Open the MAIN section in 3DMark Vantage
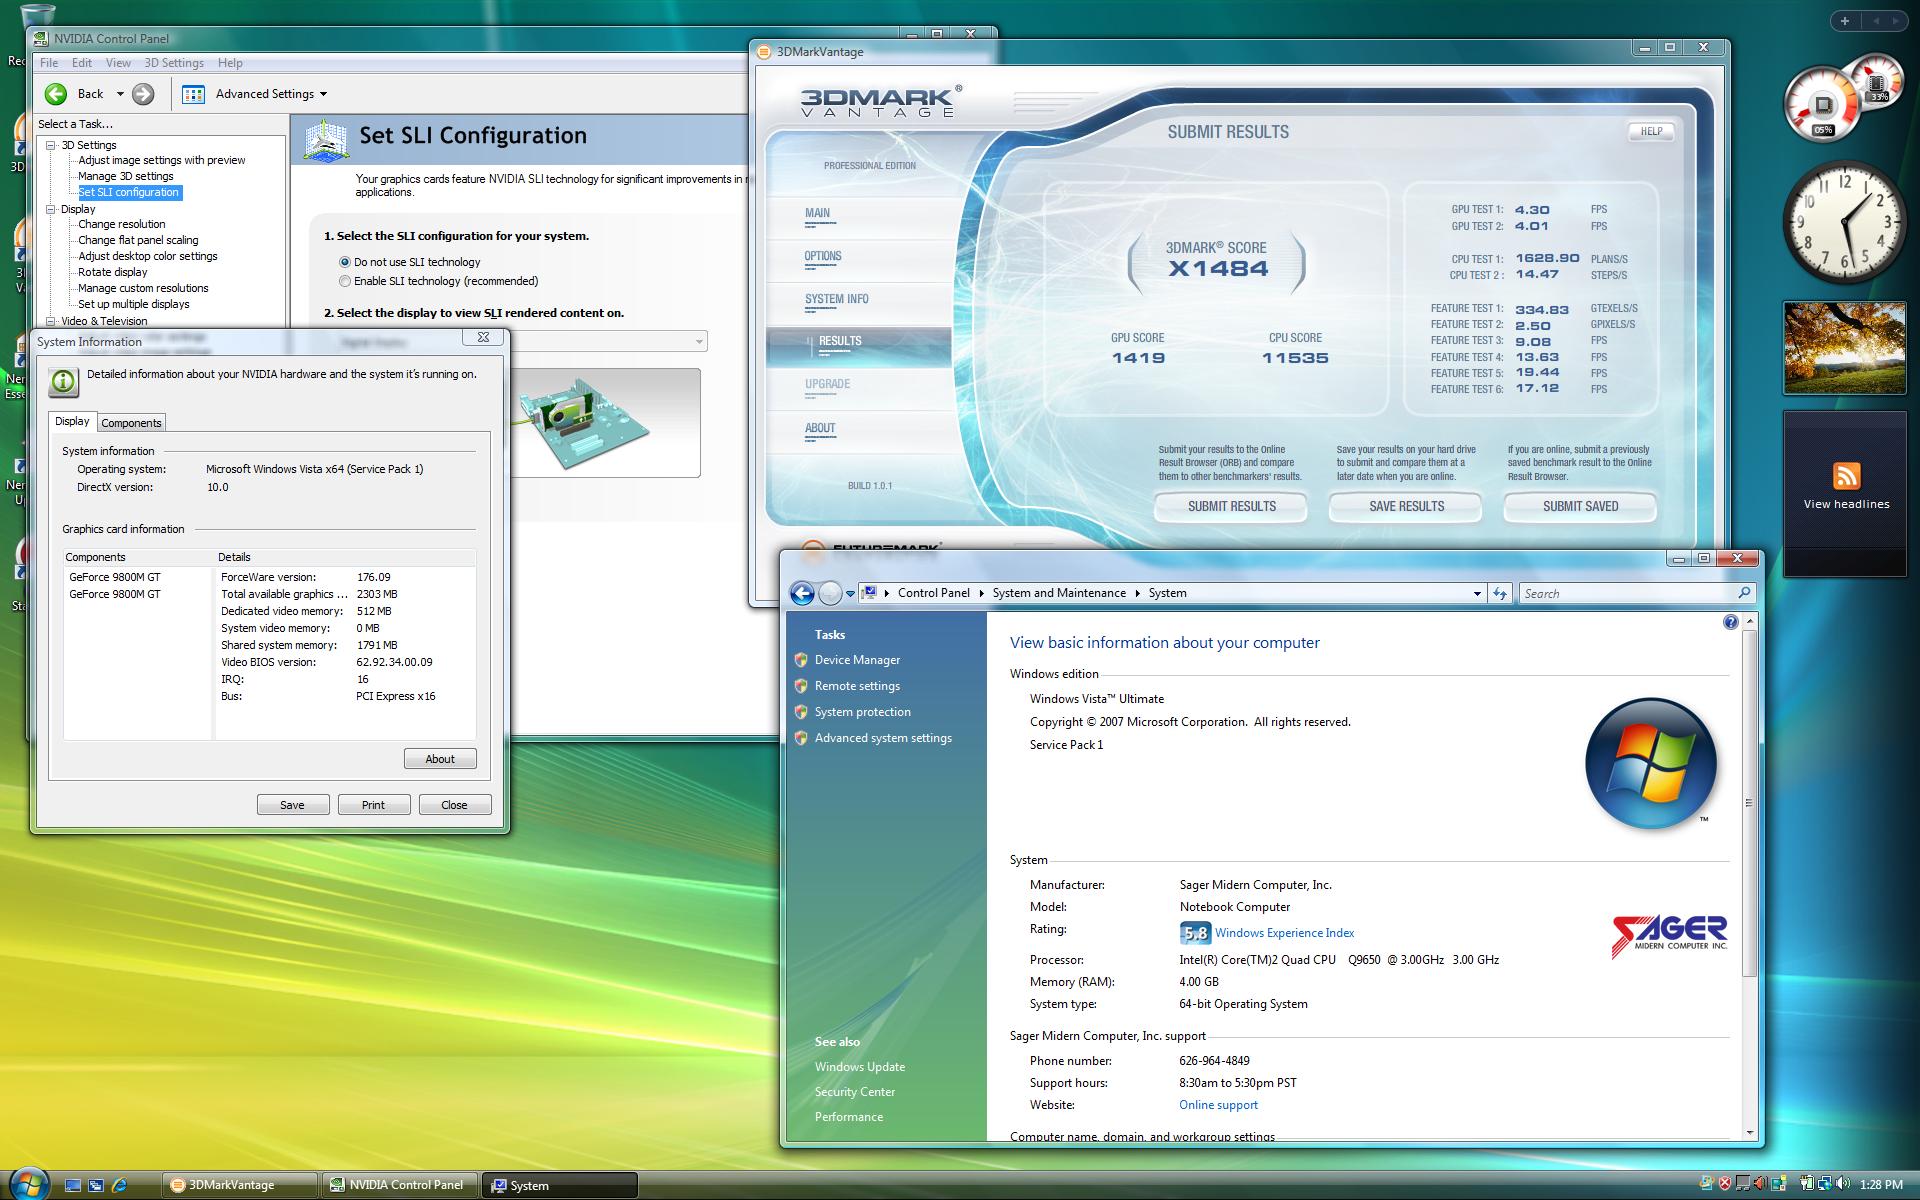The width and height of the screenshot is (1920, 1200). [x=818, y=213]
